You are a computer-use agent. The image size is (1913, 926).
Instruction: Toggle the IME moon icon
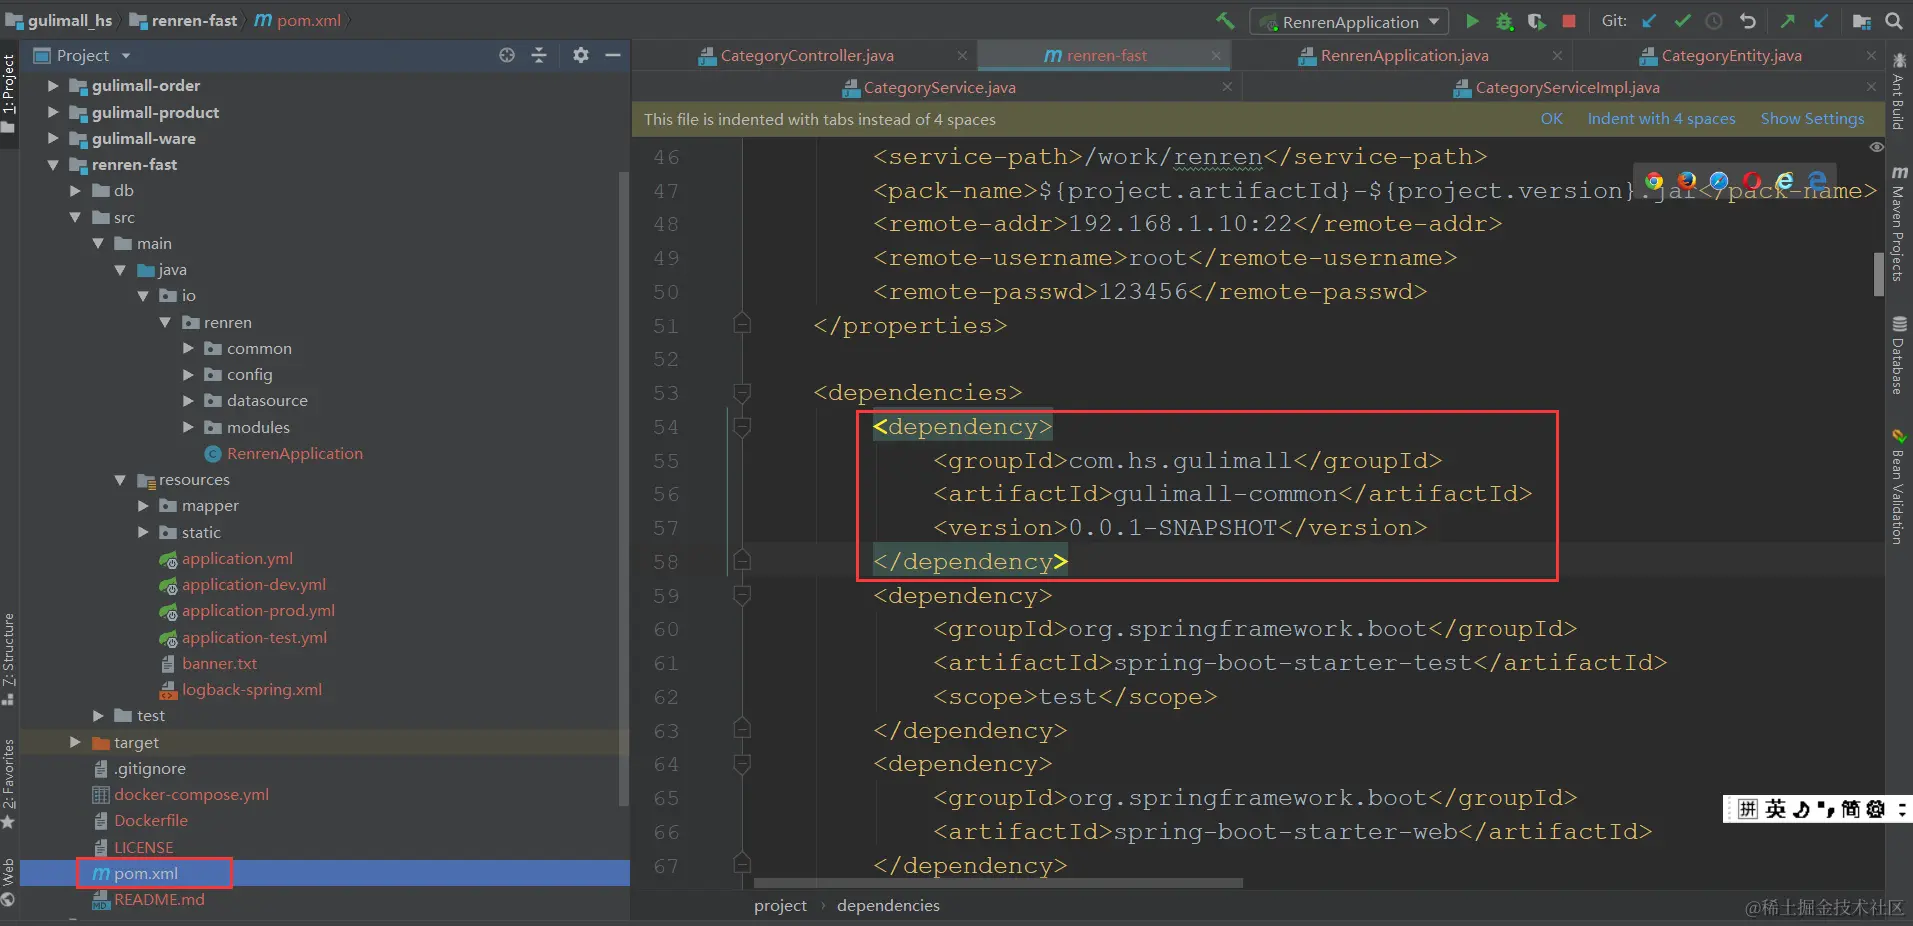tap(1802, 809)
